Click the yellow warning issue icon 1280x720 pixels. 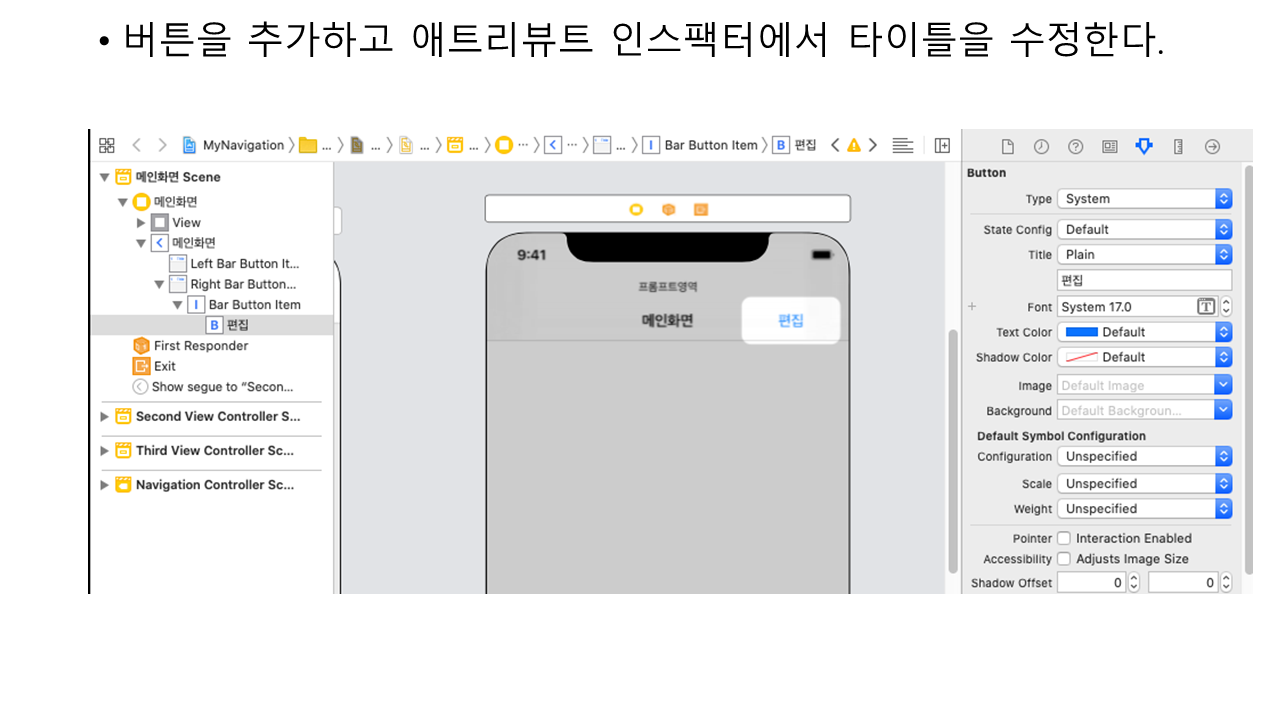tap(853, 145)
